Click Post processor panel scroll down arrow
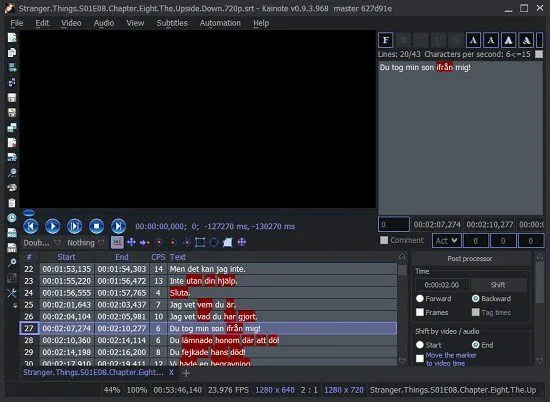 point(540,360)
